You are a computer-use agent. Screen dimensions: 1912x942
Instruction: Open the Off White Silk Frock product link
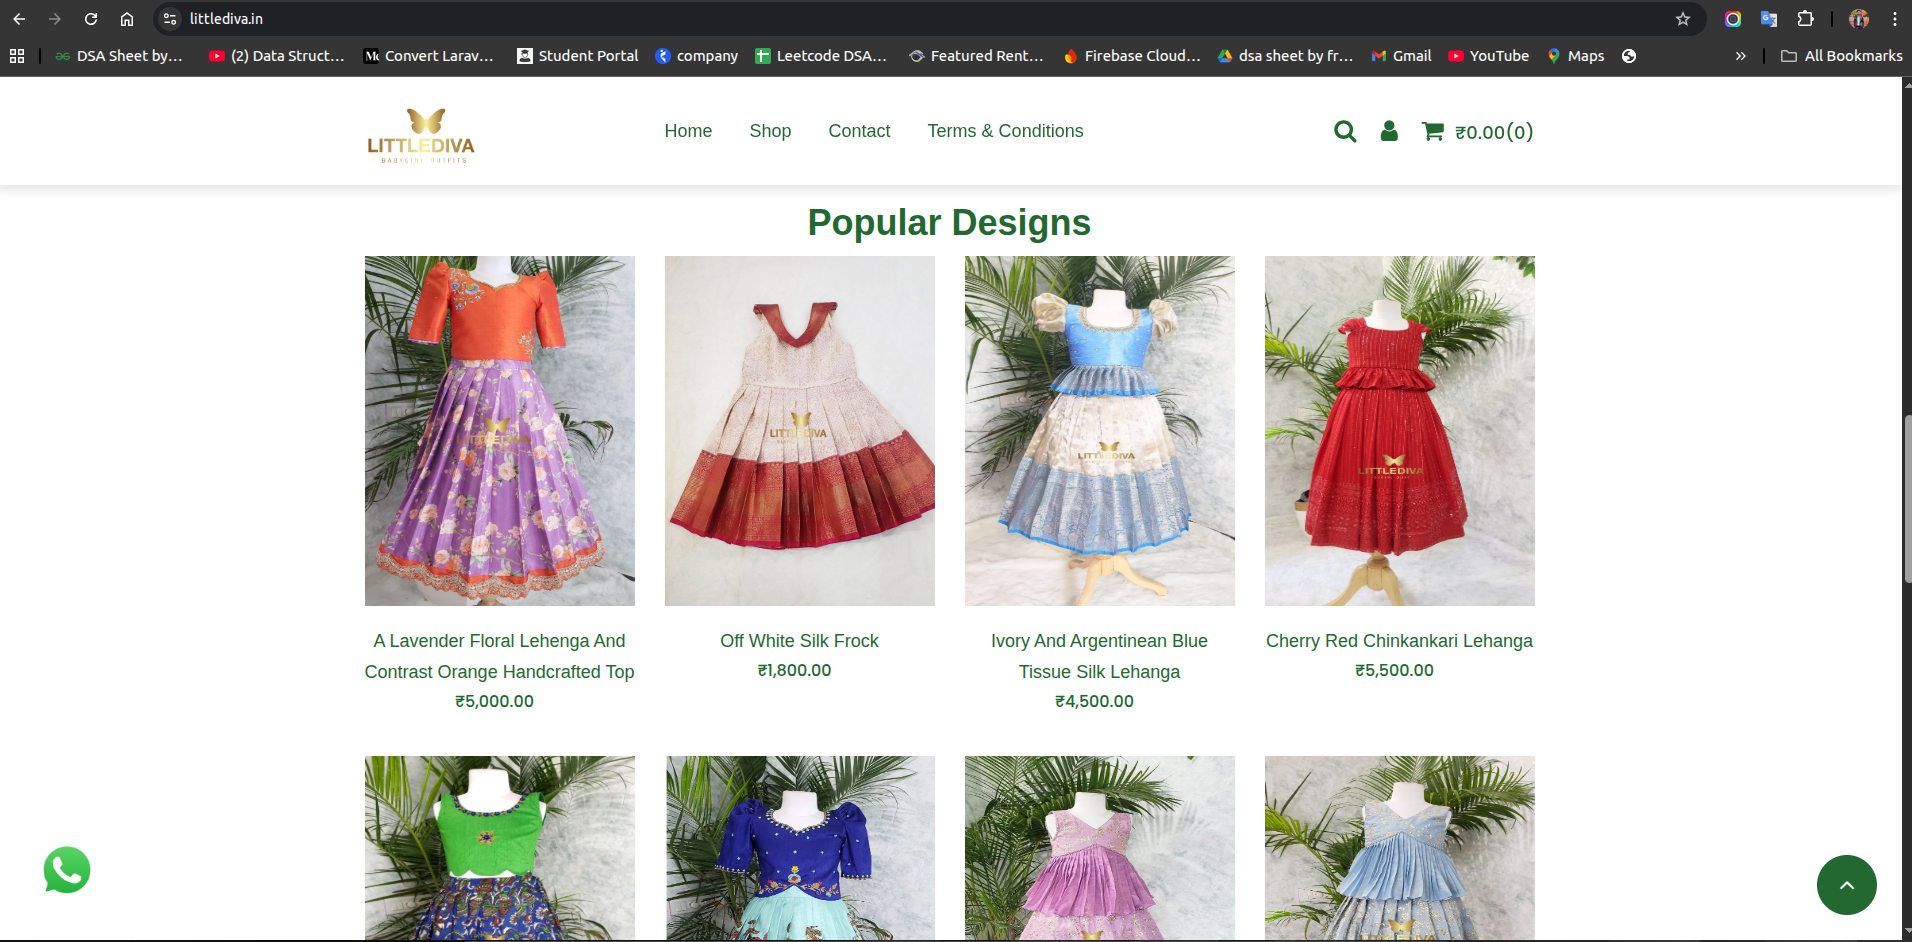[x=799, y=641]
